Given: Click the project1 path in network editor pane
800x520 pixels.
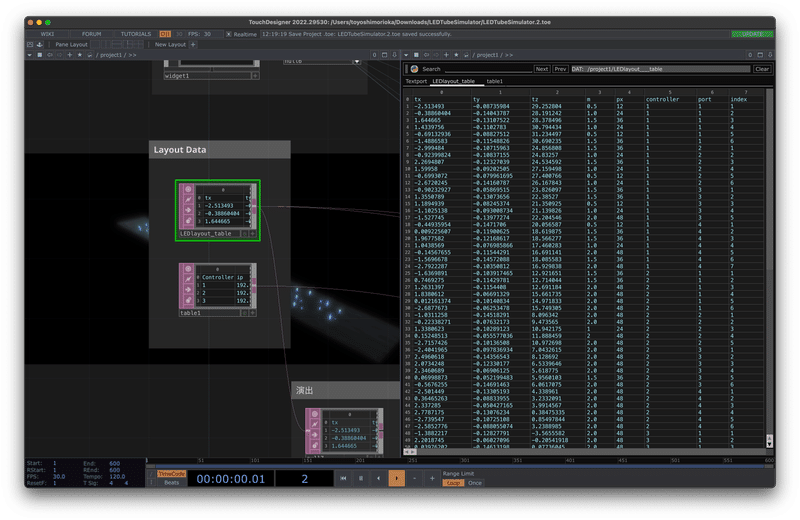Looking at the screenshot, I should click(111, 55).
